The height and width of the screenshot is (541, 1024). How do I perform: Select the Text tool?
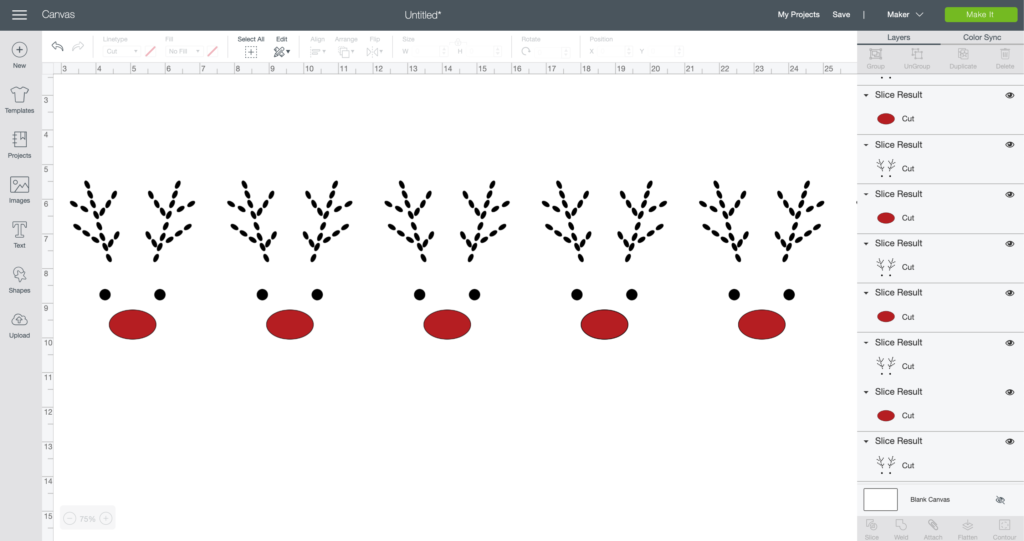tap(20, 235)
